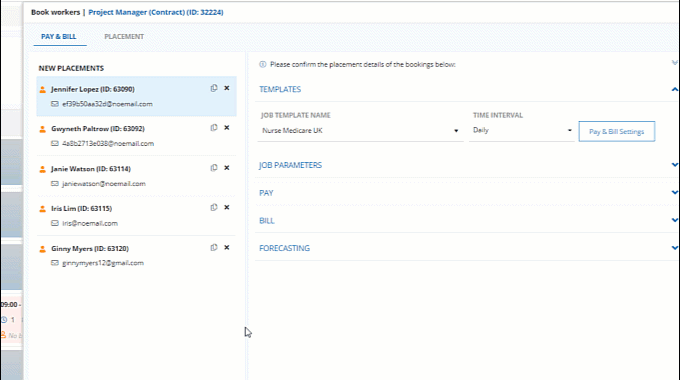
Task: Open the Job Template Name dropdown
Action: pyautogui.click(x=360, y=131)
